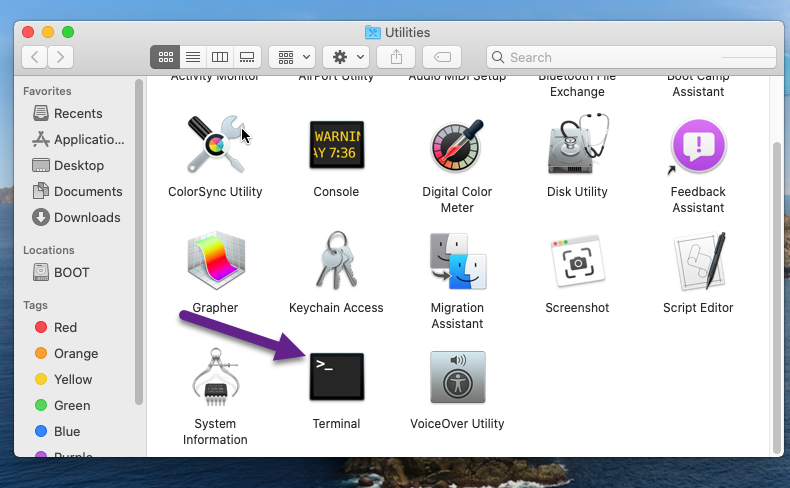Image resolution: width=790 pixels, height=488 pixels.
Task: Select the Screenshot app icon
Action: (x=577, y=261)
